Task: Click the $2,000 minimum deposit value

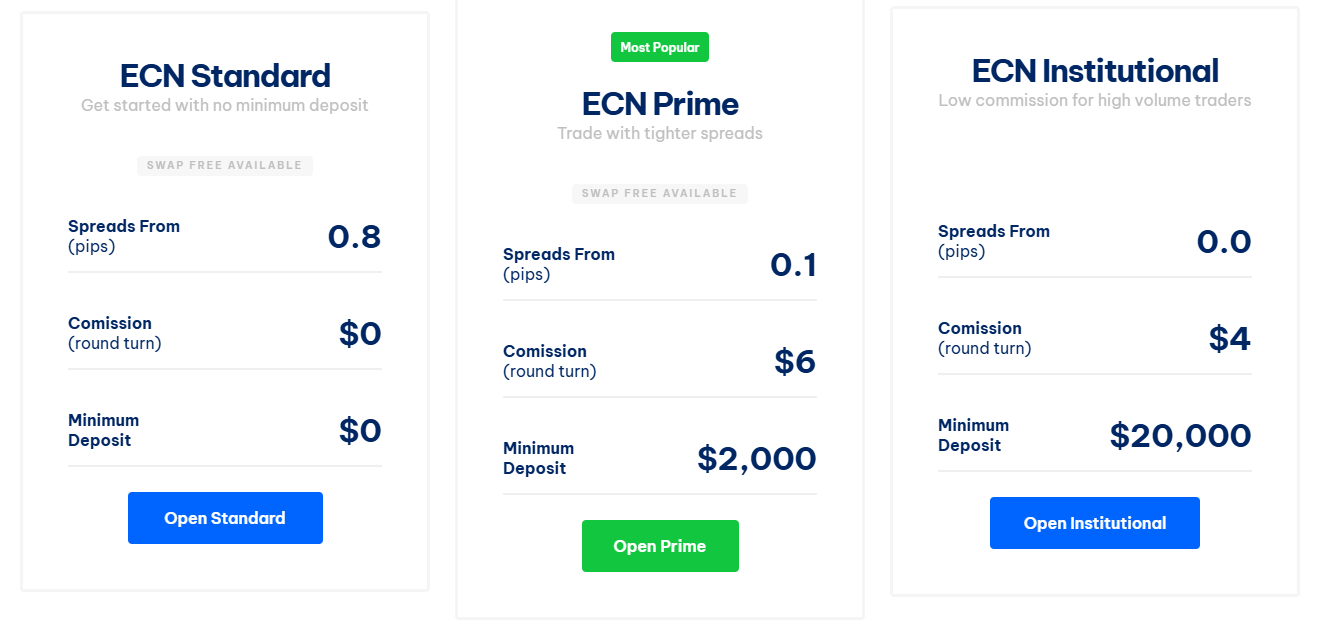Action: (x=757, y=459)
